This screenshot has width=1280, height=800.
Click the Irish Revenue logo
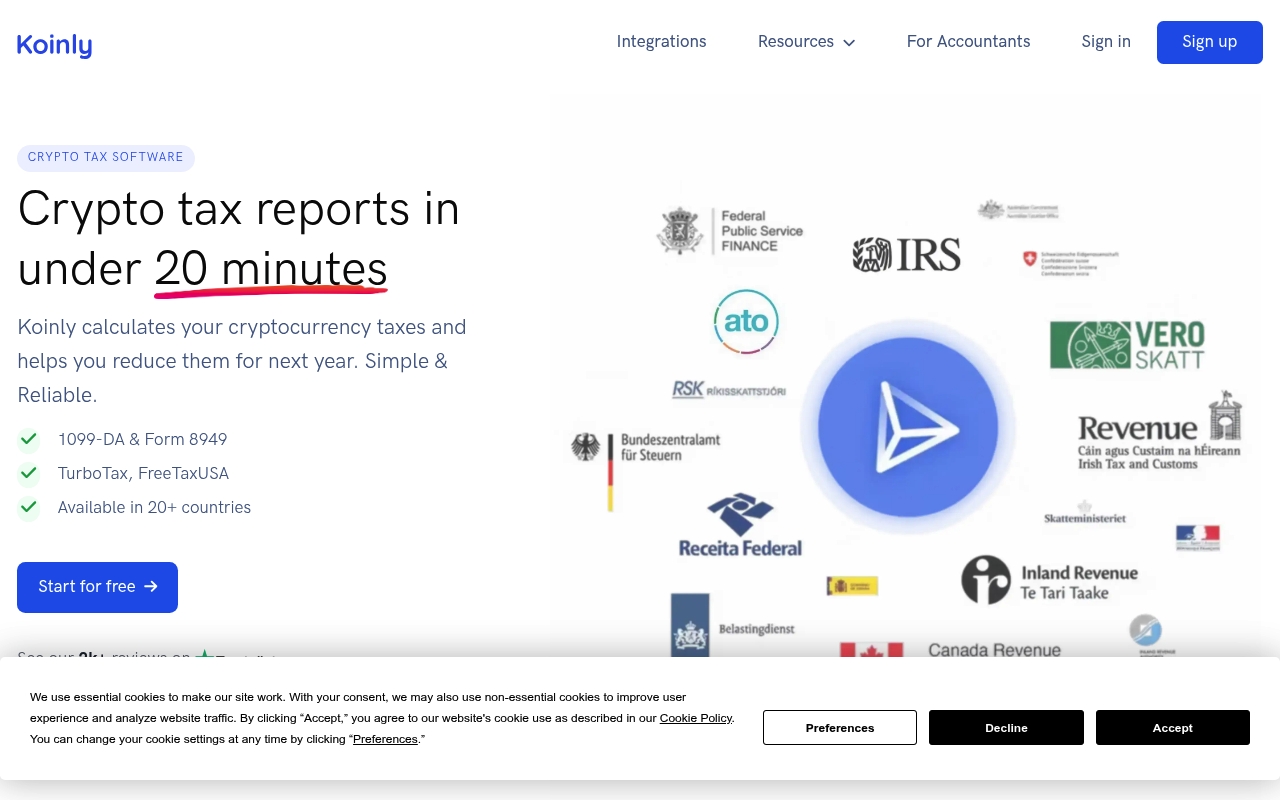pos(1160,432)
